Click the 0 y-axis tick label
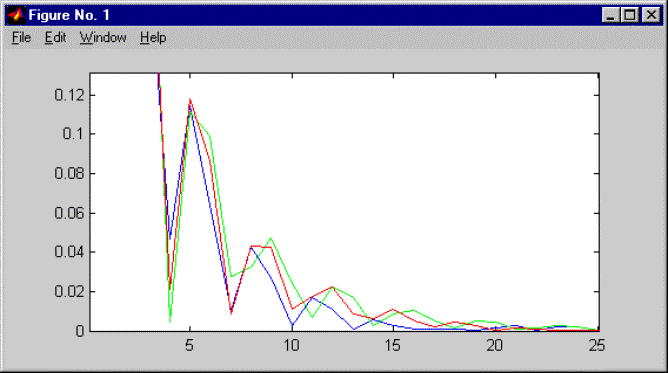This screenshot has width=668, height=373. pos(80,331)
